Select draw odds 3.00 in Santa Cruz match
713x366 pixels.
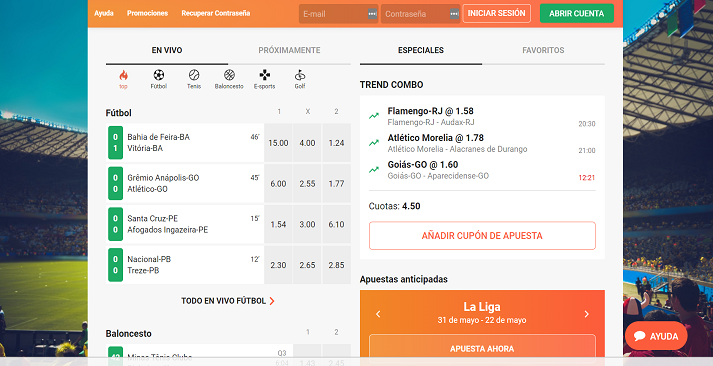tap(307, 224)
